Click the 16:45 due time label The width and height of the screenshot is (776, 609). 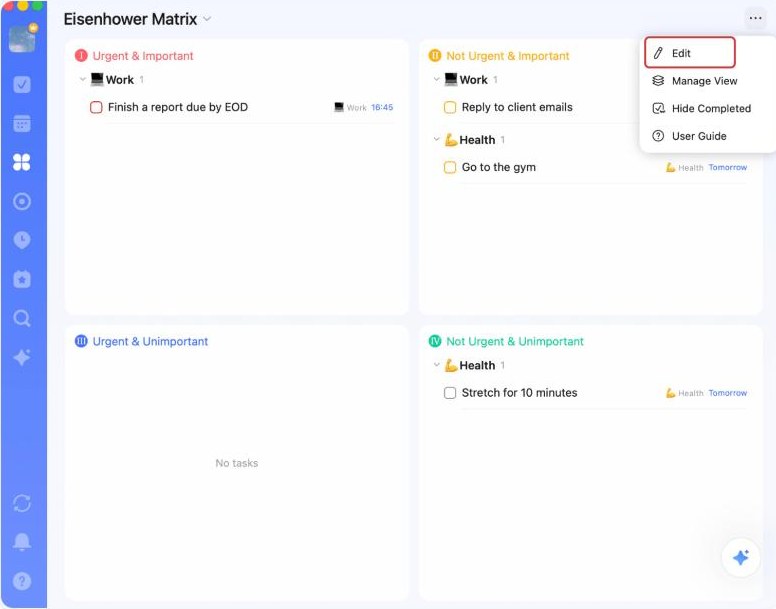pyautogui.click(x=382, y=107)
